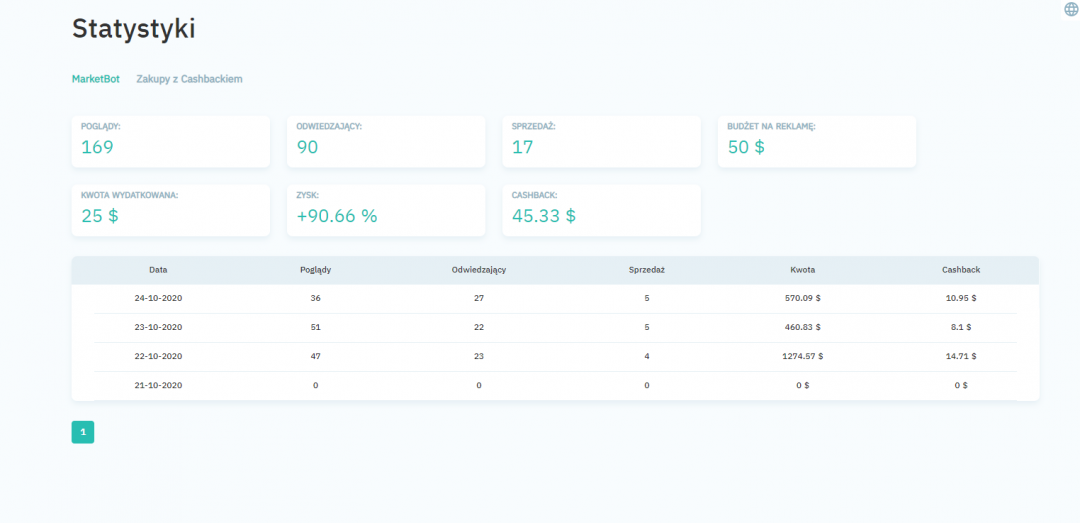Click the Statystyki page heading
Screen dimensions: 1080x523
coord(133,29)
